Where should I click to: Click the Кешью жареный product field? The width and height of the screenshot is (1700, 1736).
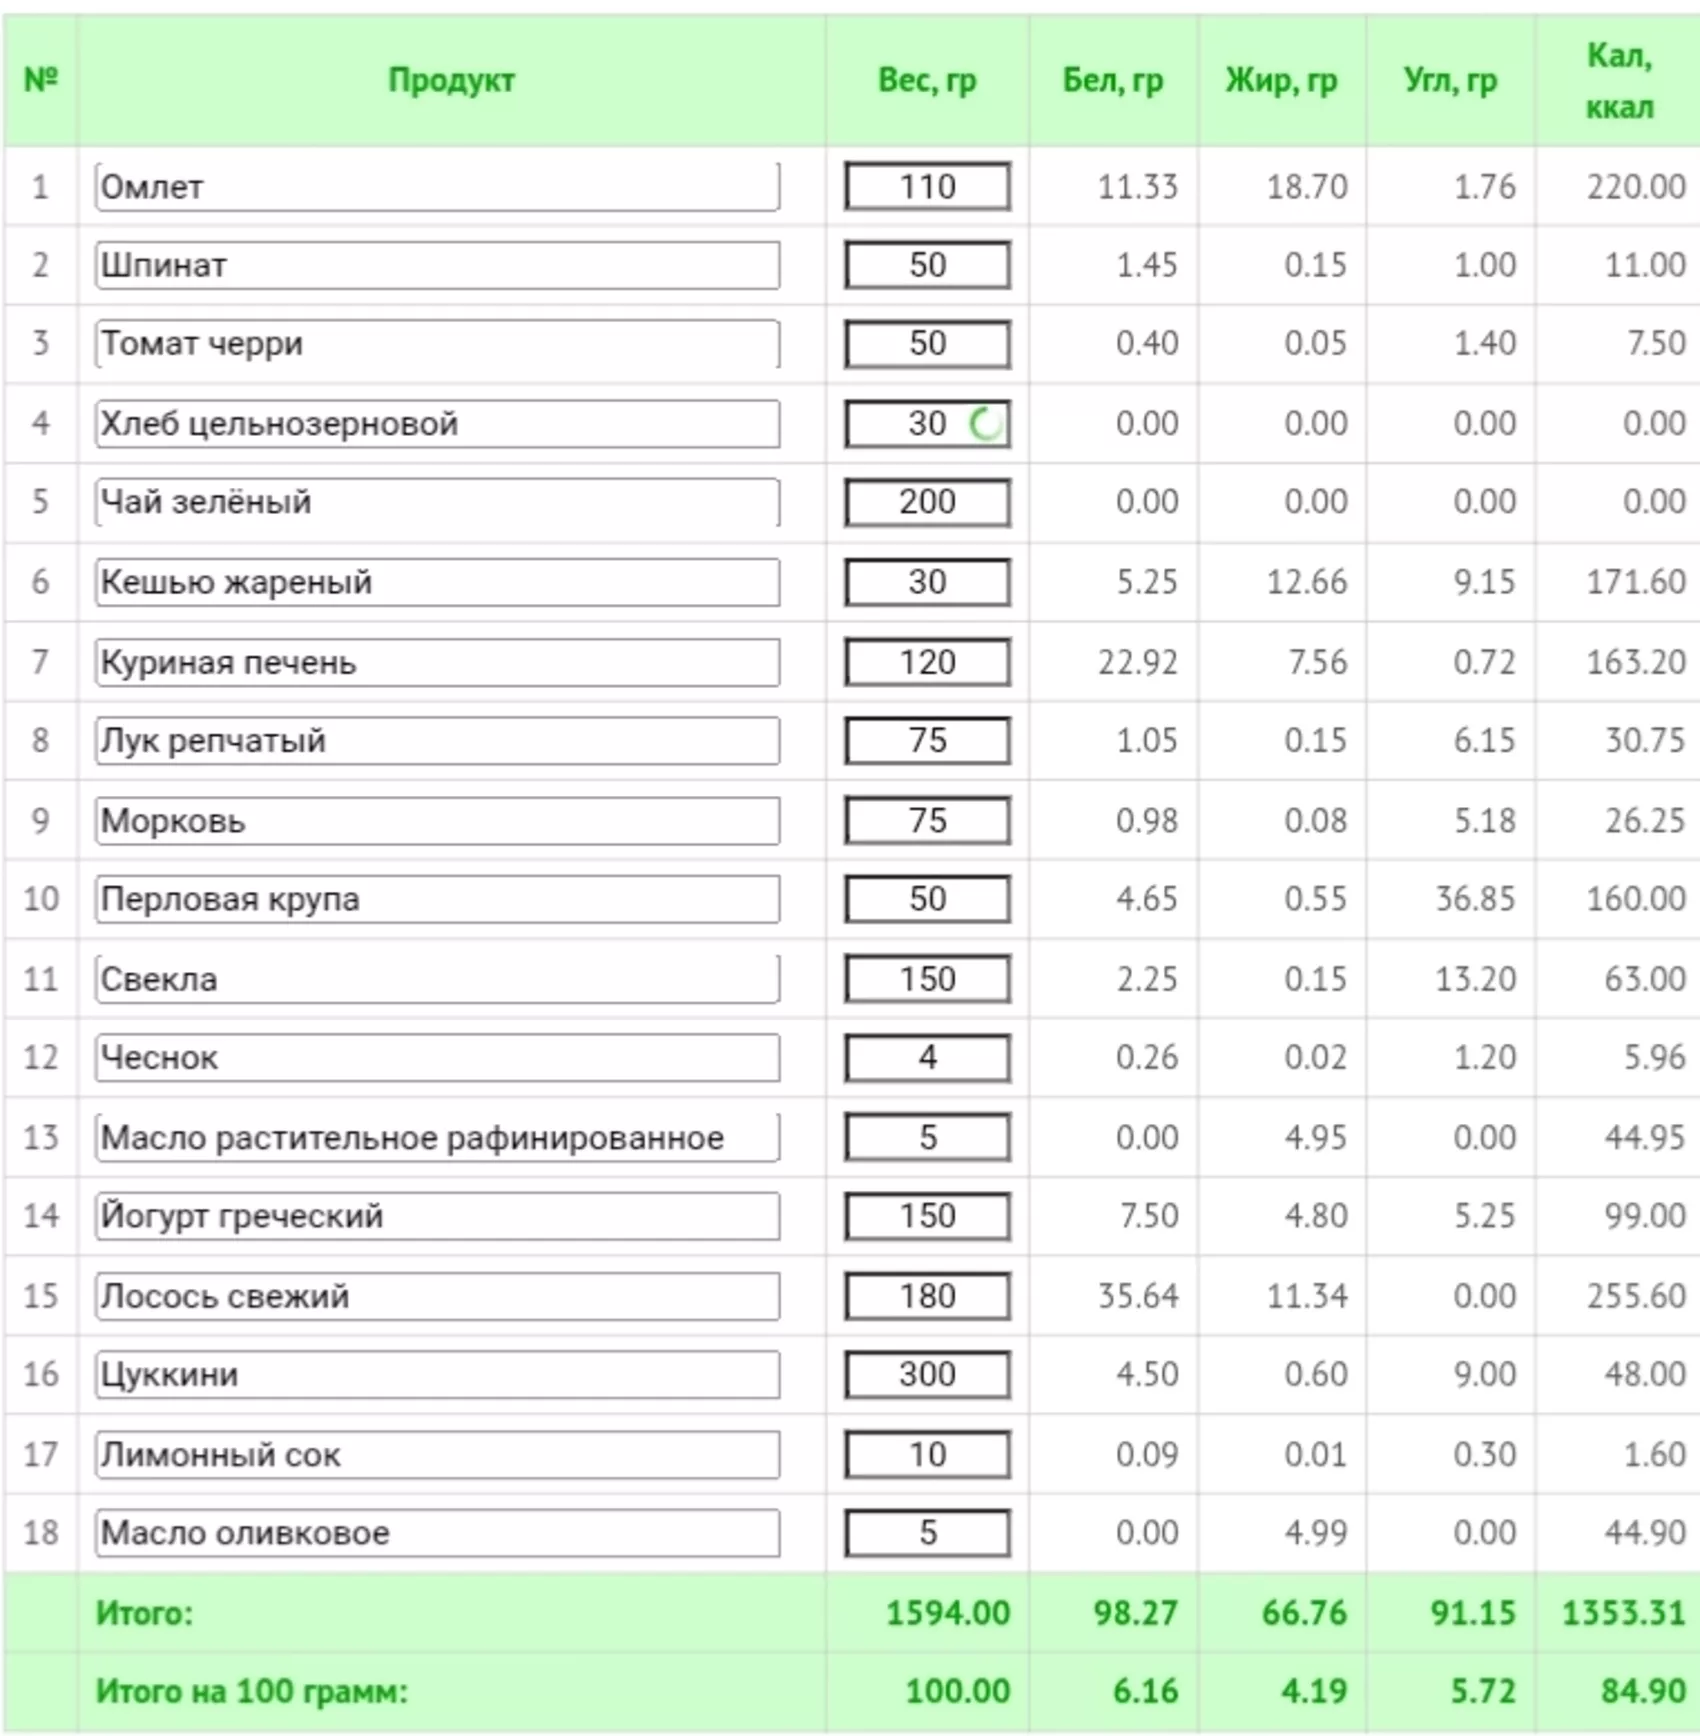437,582
